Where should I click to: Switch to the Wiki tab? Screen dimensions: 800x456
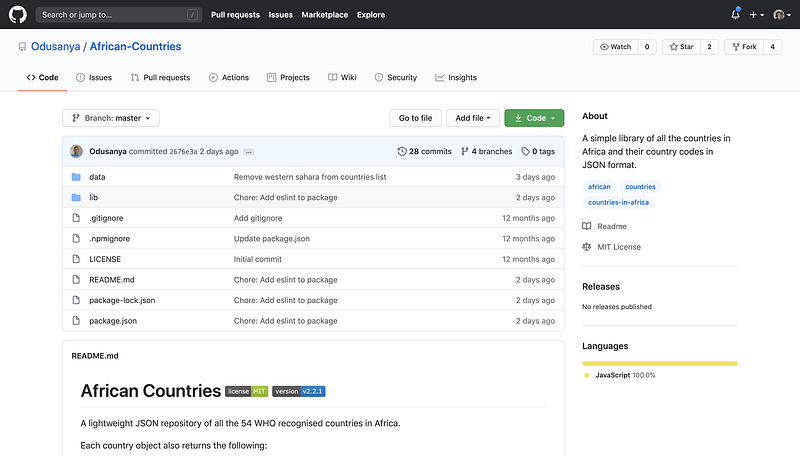(342, 78)
